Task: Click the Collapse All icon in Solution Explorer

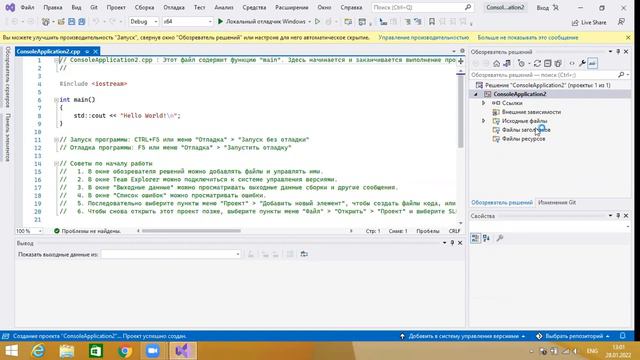Action: point(547,63)
